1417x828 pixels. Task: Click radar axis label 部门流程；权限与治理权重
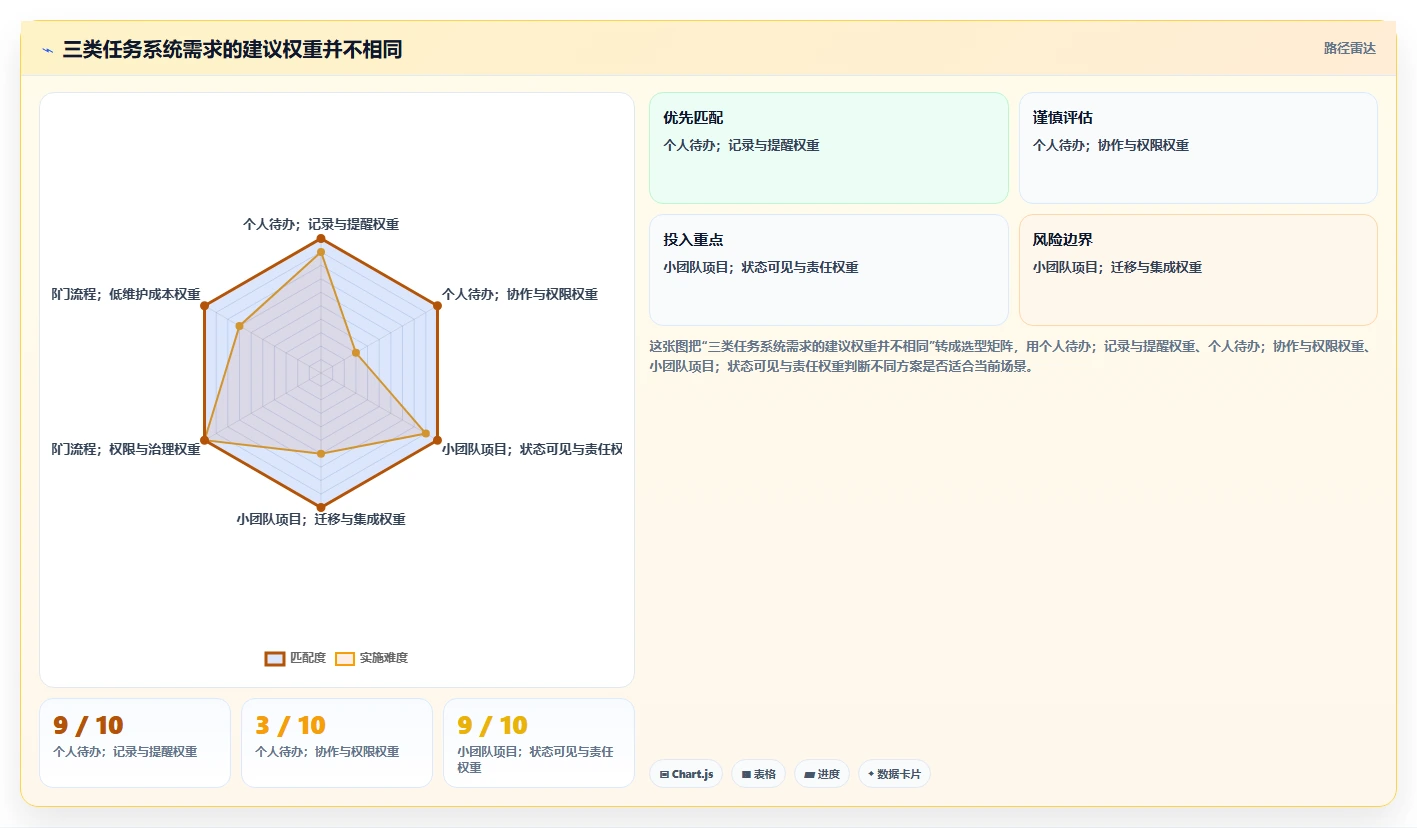pos(126,449)
